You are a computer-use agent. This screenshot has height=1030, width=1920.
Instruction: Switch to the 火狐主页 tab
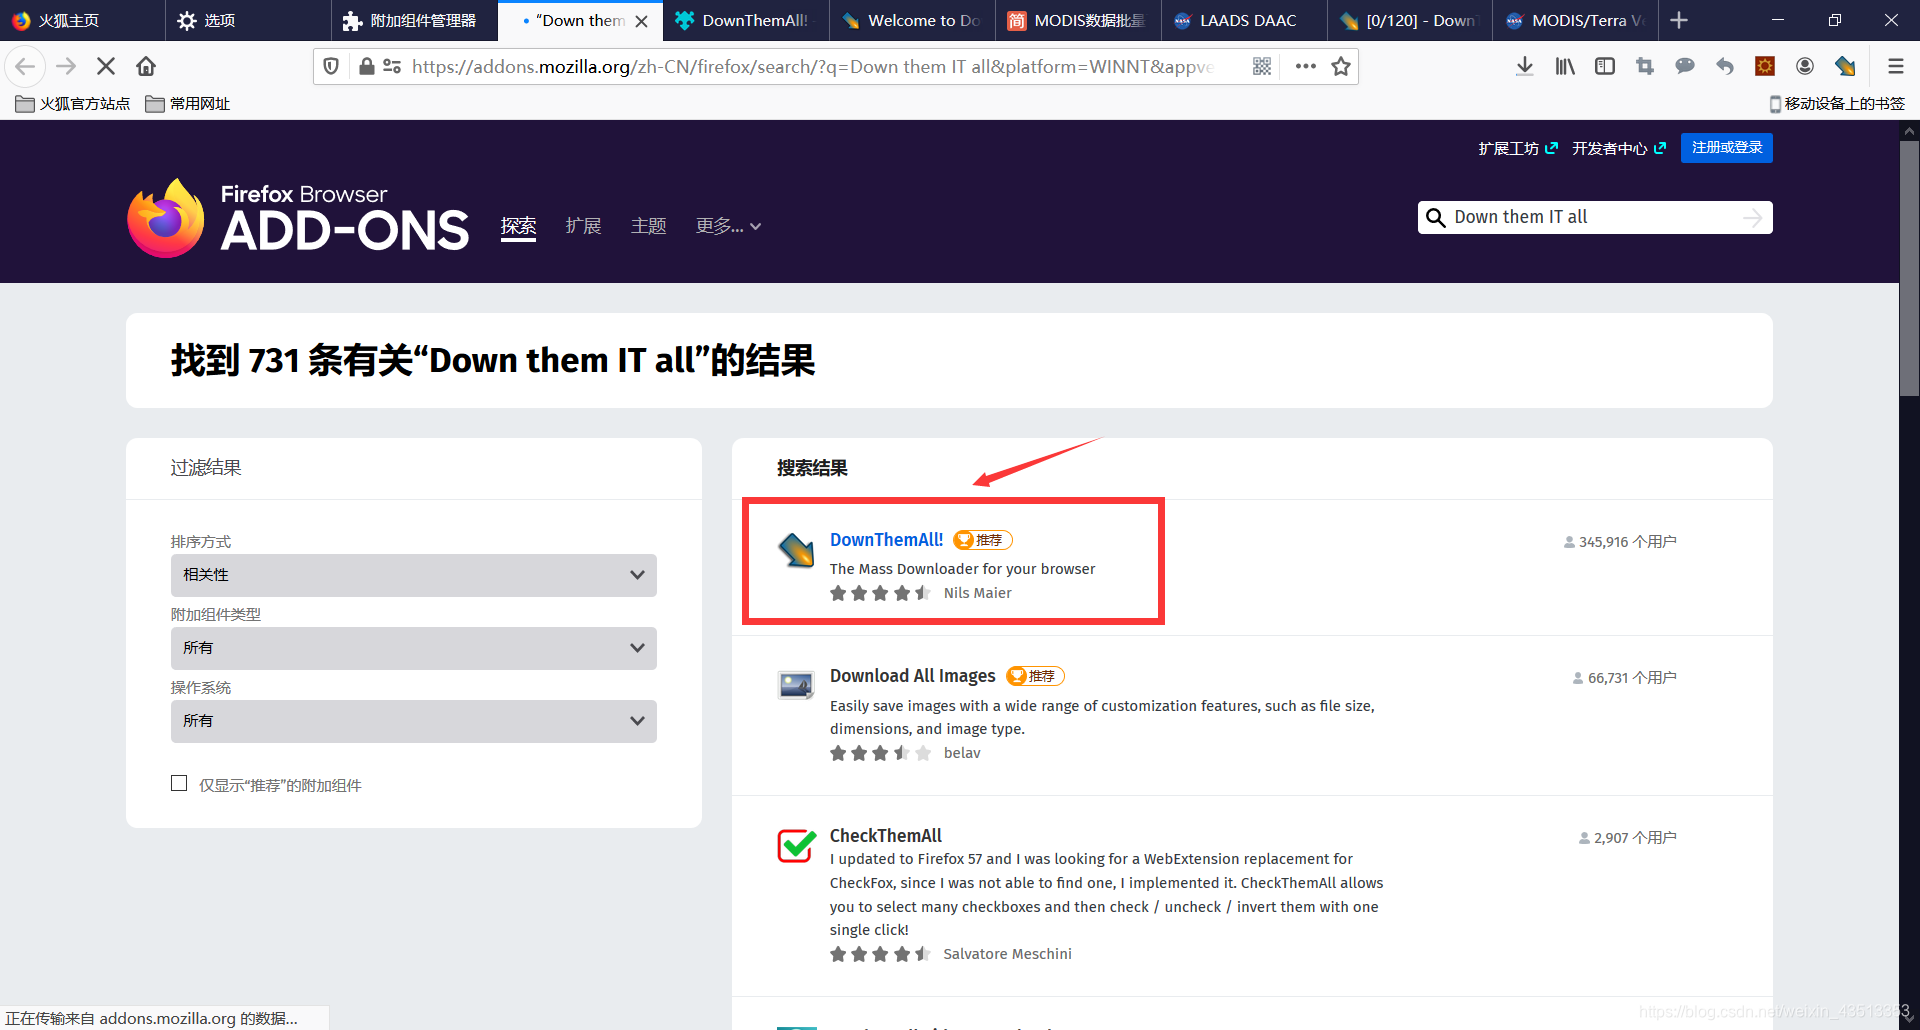83,20
